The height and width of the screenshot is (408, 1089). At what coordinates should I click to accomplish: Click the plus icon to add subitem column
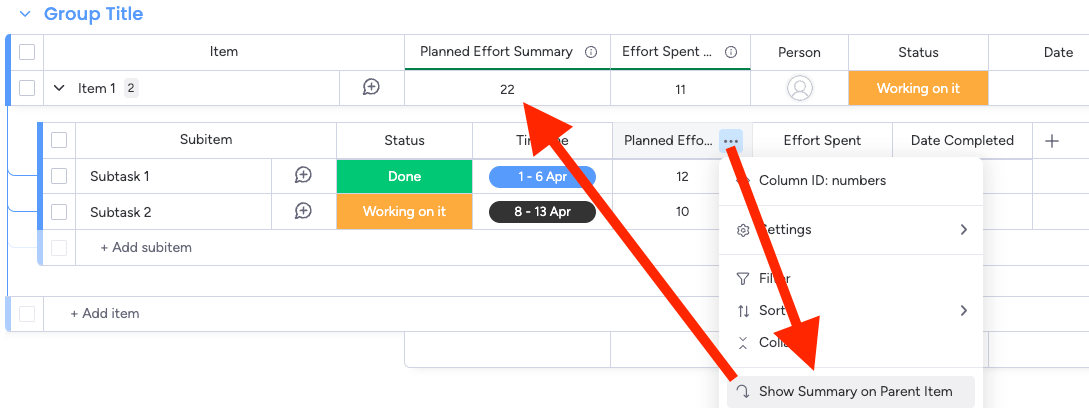click(x=1052, y=140)
